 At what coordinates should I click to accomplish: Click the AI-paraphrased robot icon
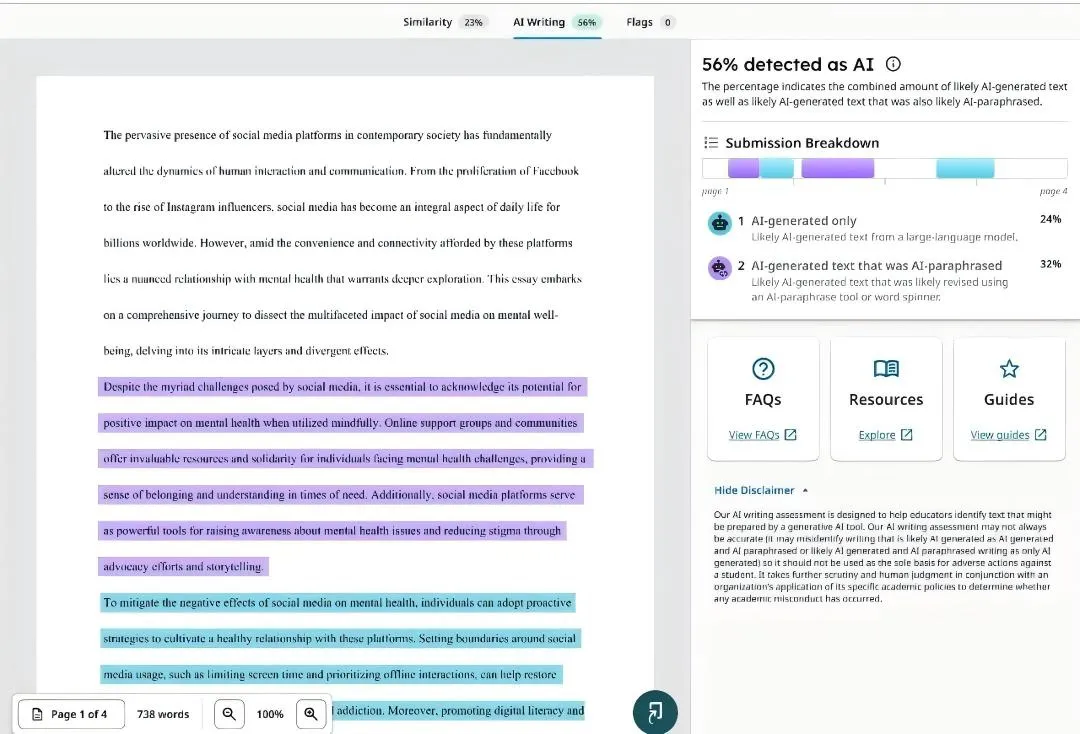(720, 268)
